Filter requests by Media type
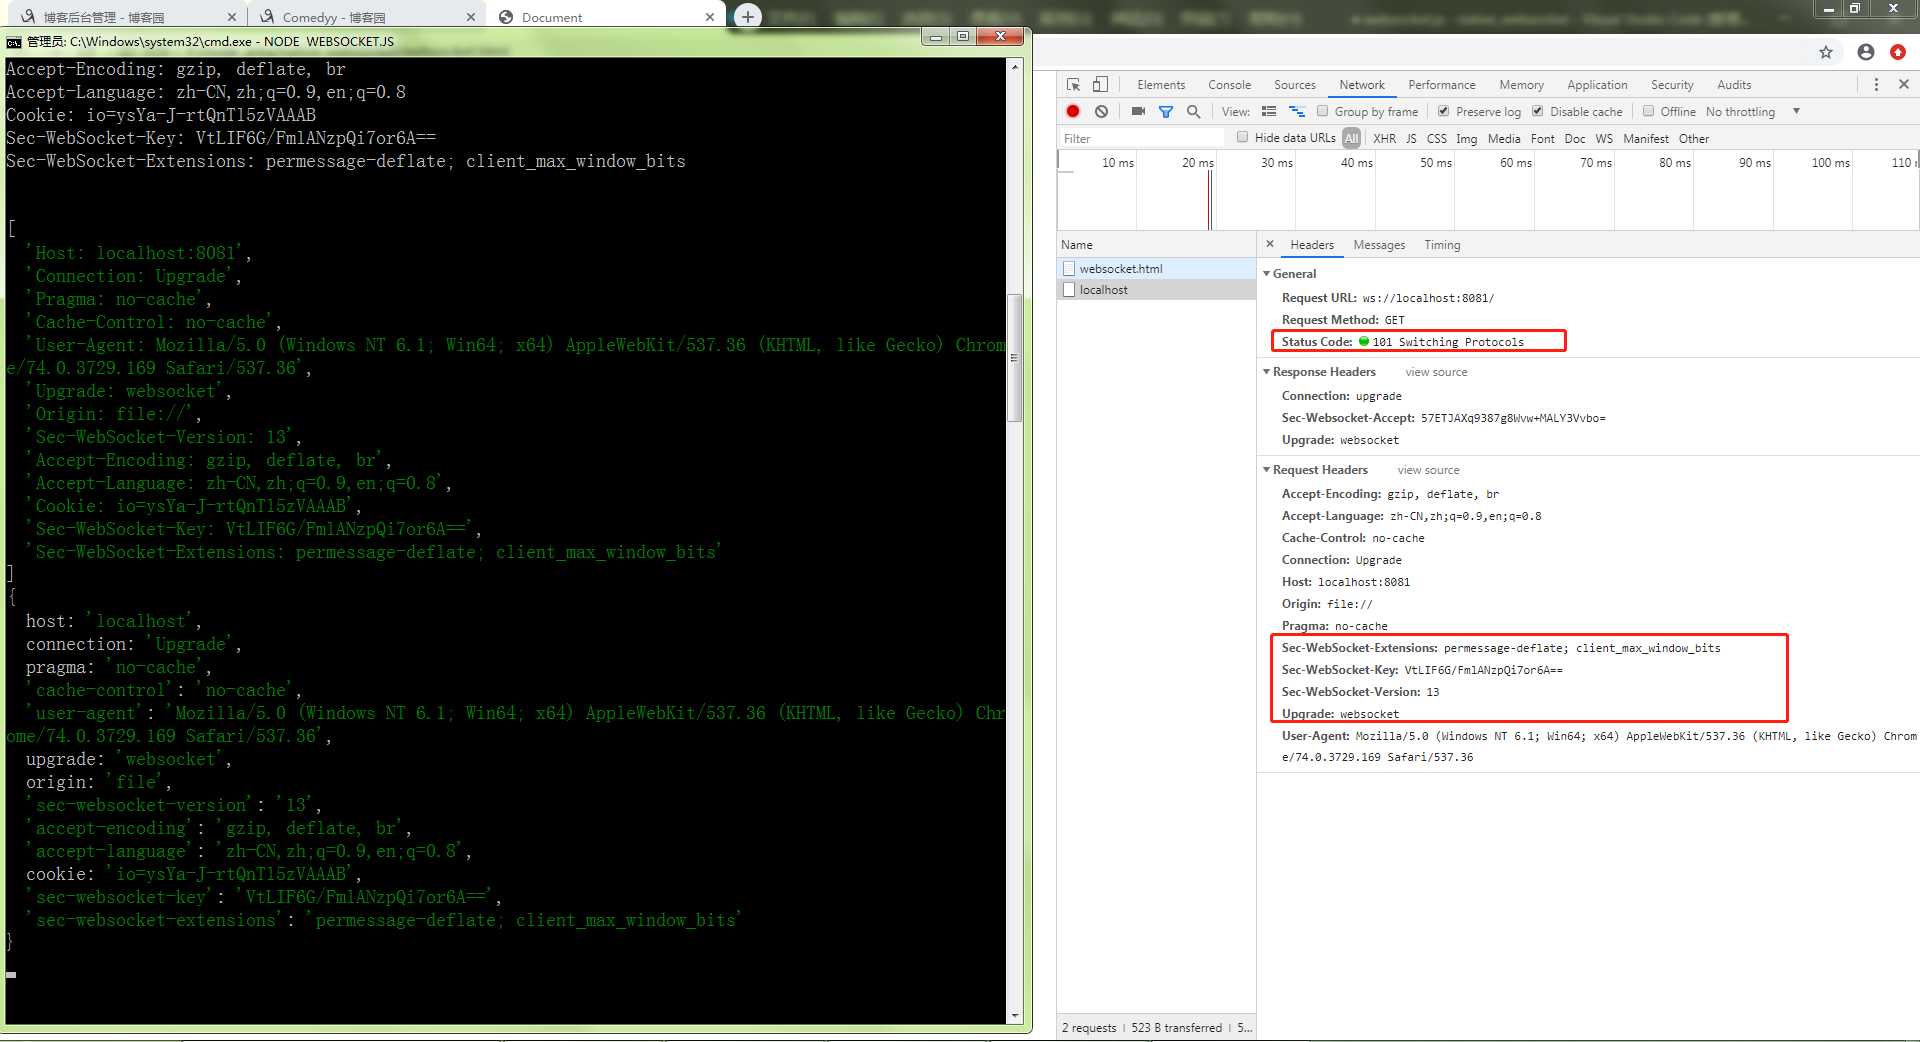 click(x=1503, y=138)
